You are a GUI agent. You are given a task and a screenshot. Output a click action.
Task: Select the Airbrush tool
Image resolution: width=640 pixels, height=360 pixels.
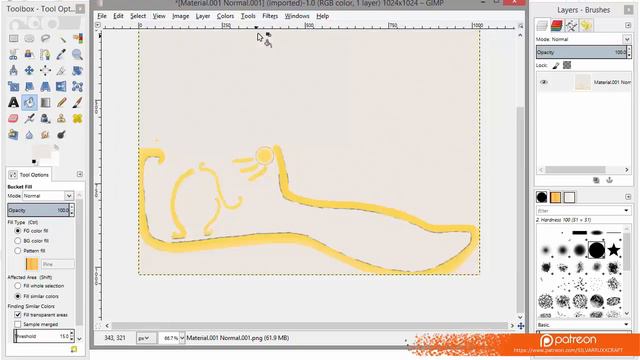click(x=29, y=119)
